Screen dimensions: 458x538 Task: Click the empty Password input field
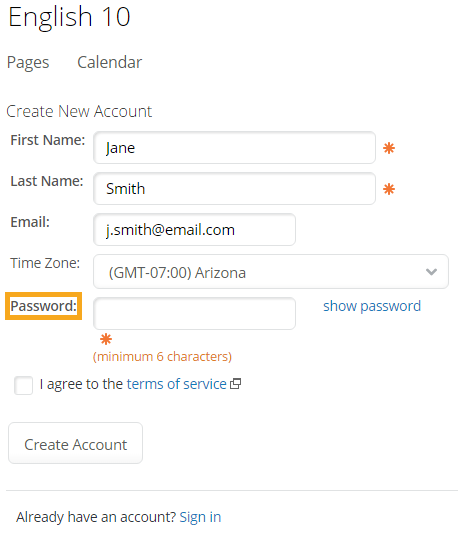[x=195, y=313]
